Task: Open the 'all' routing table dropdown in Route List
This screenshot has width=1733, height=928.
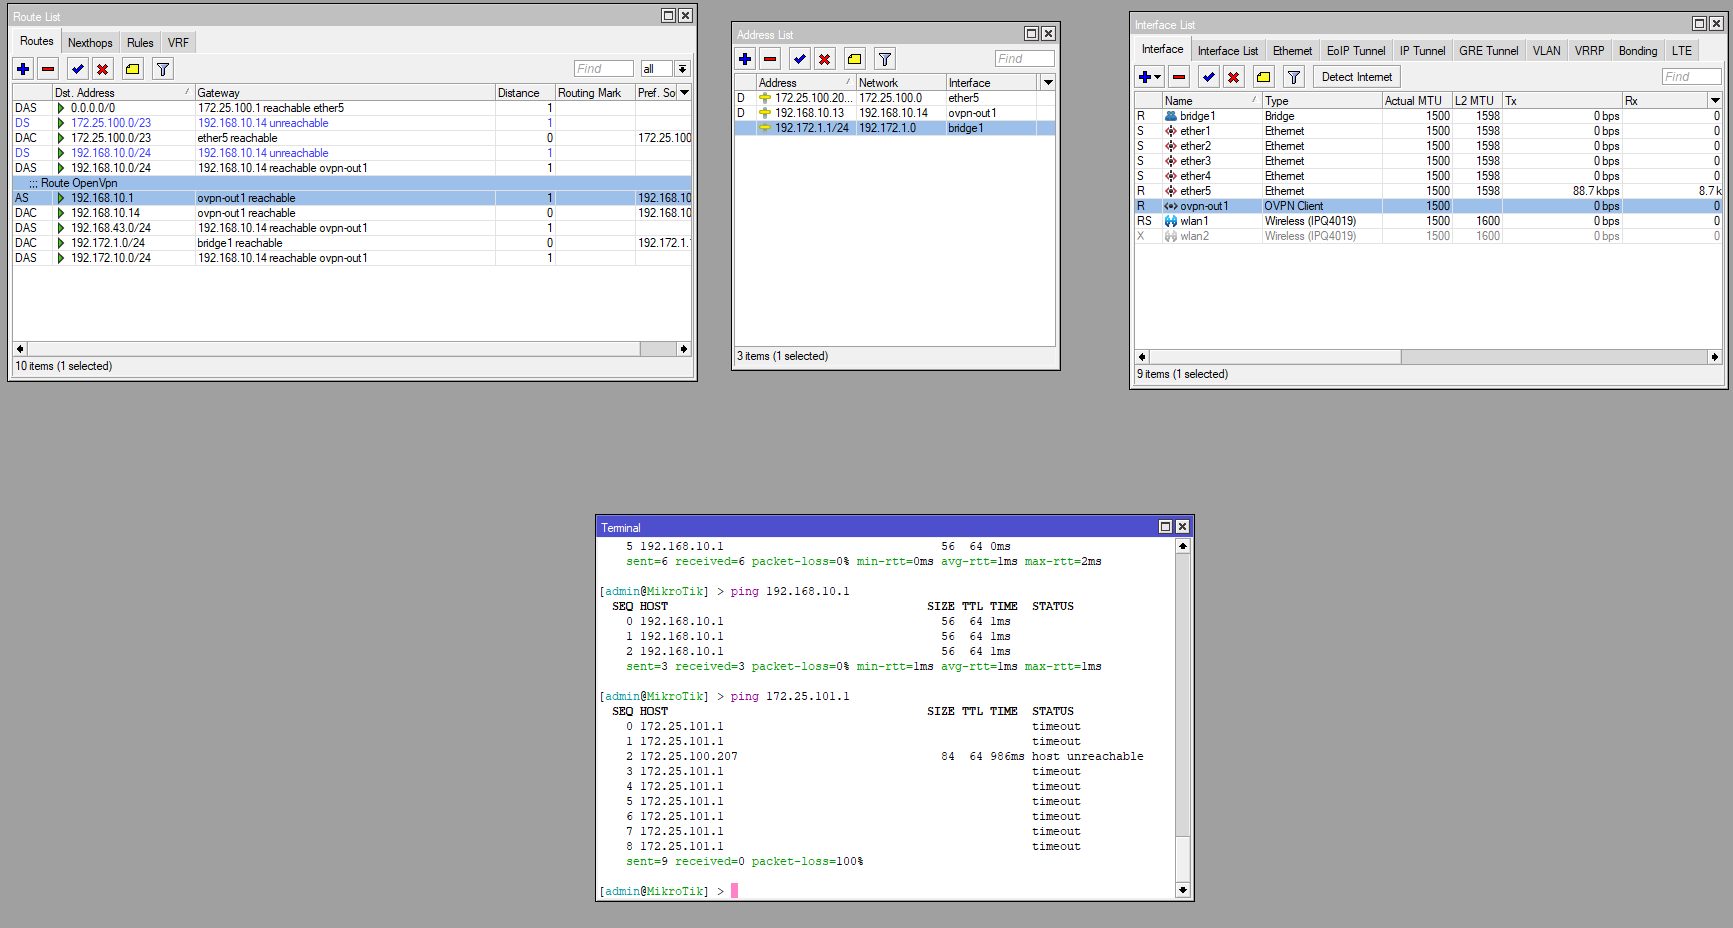Action: point(682,69)
